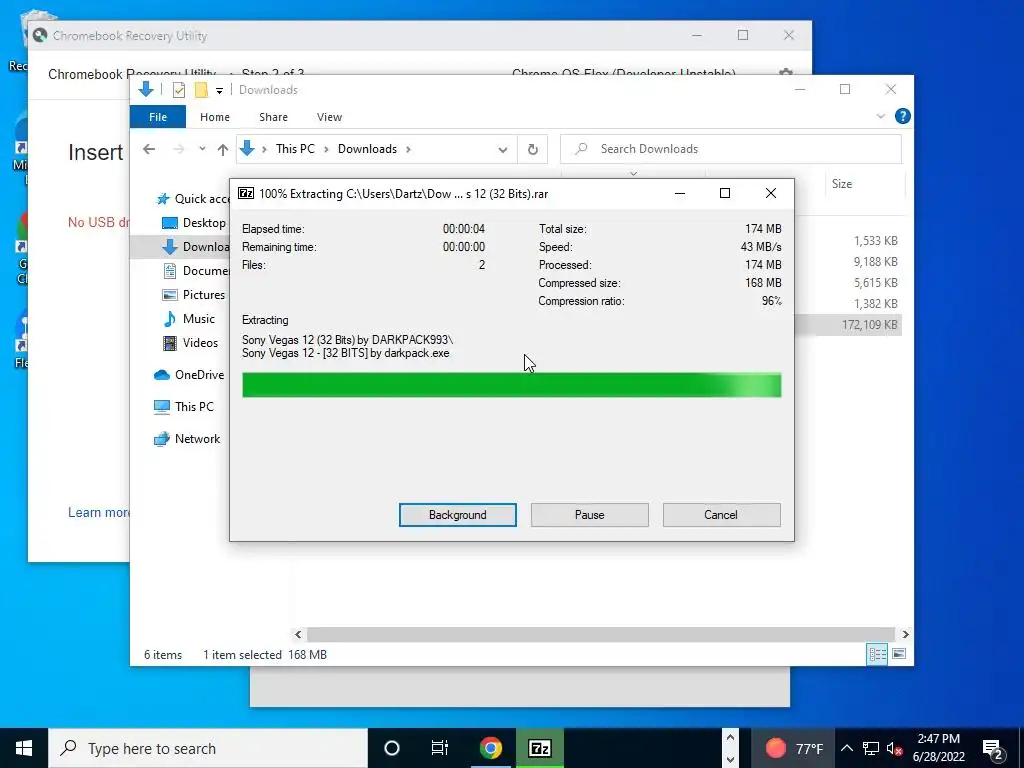Go forward in File Explorer
The width and height of the screenshot is (1024, 768).
pos(178,149)
